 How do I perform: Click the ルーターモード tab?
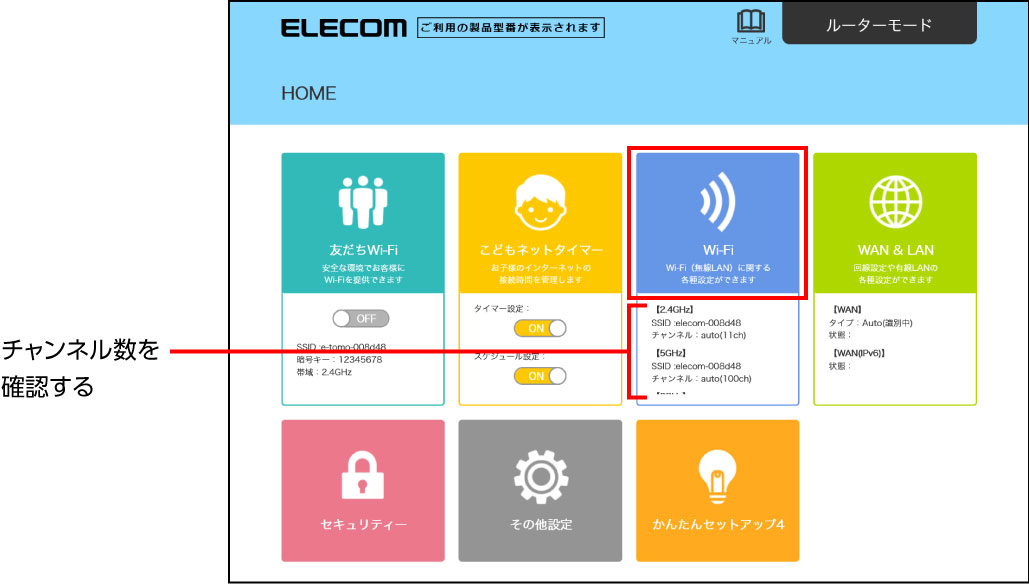click(x=879, y=24)
